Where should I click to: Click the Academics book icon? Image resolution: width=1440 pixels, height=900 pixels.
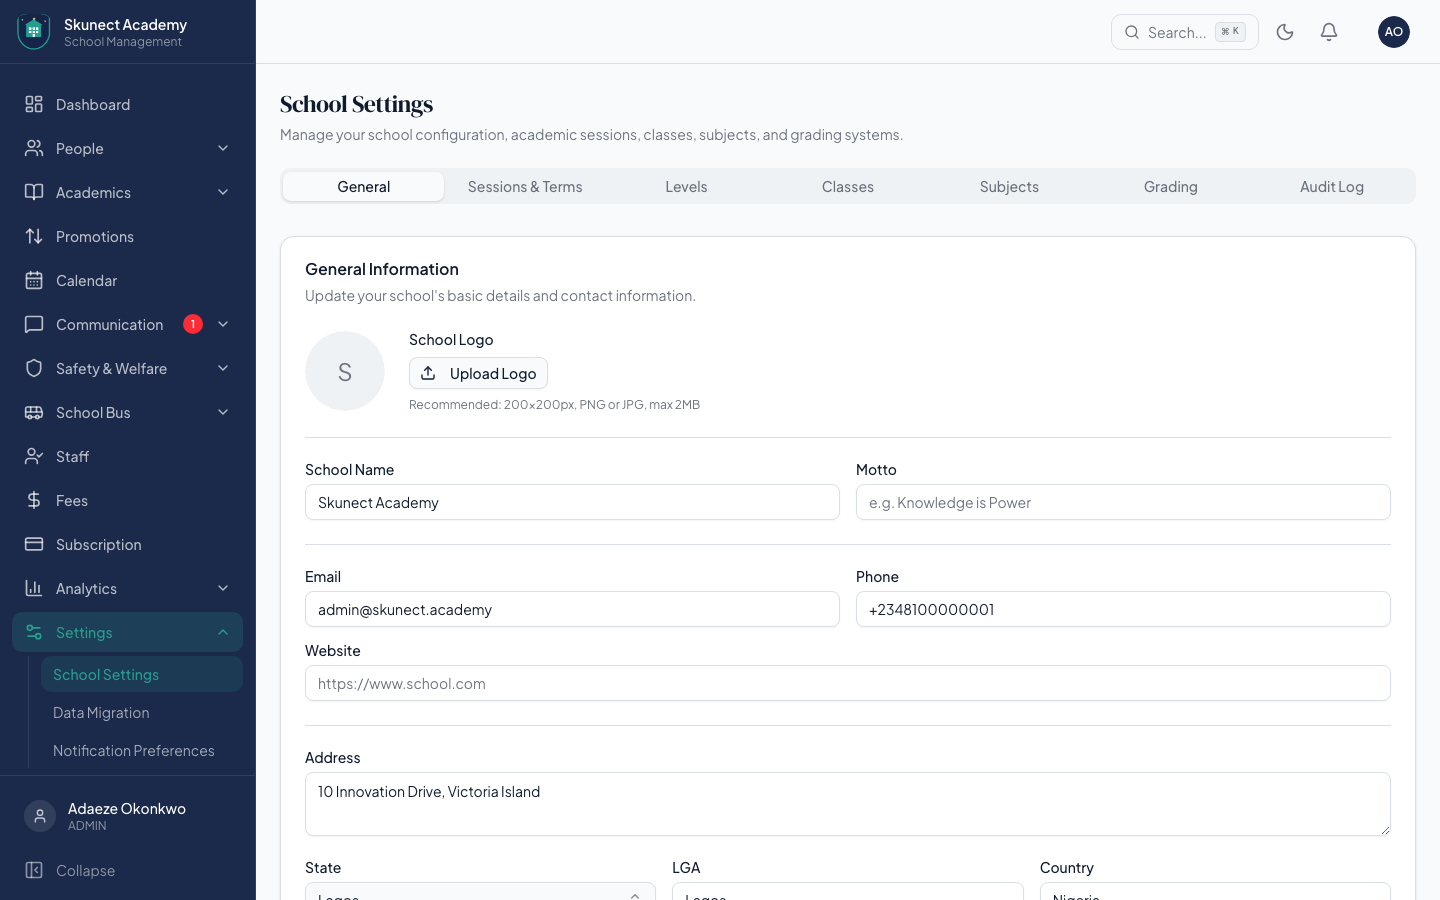(x=34, y=192)
